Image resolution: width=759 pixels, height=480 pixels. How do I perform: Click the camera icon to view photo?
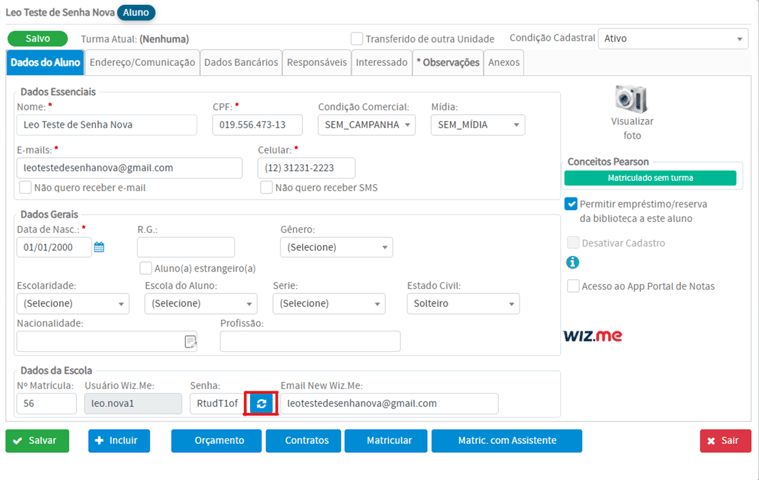631,98
